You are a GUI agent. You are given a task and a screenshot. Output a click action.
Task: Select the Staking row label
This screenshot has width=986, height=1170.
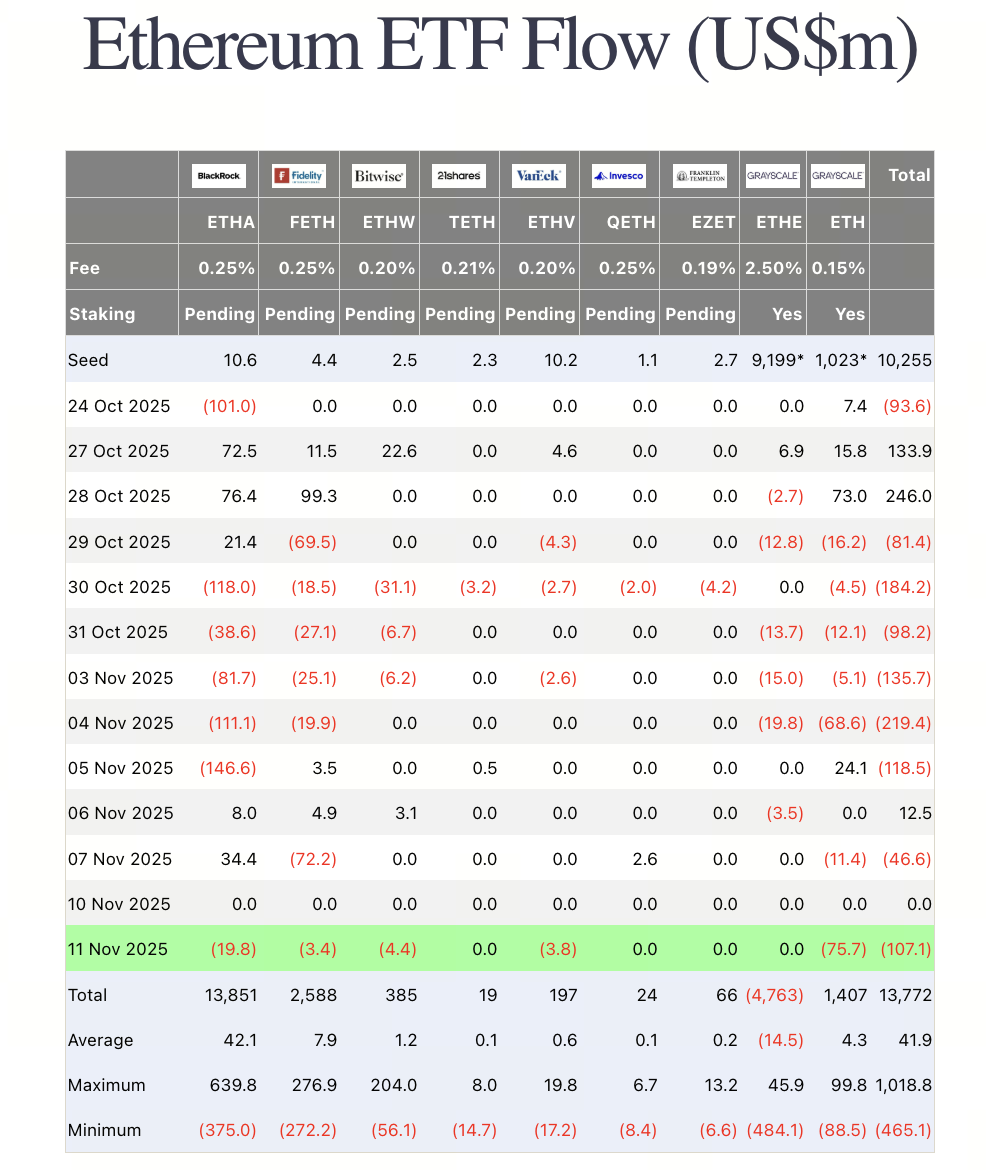102,314
